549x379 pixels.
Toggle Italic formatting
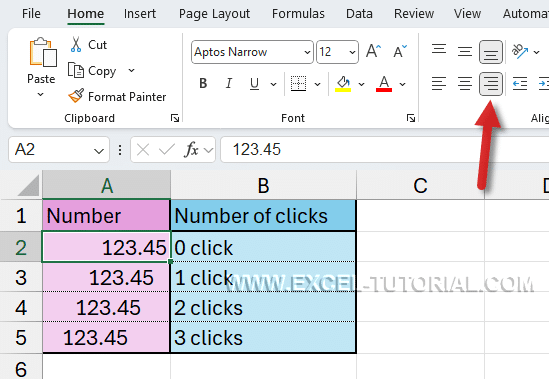(229, 83)
